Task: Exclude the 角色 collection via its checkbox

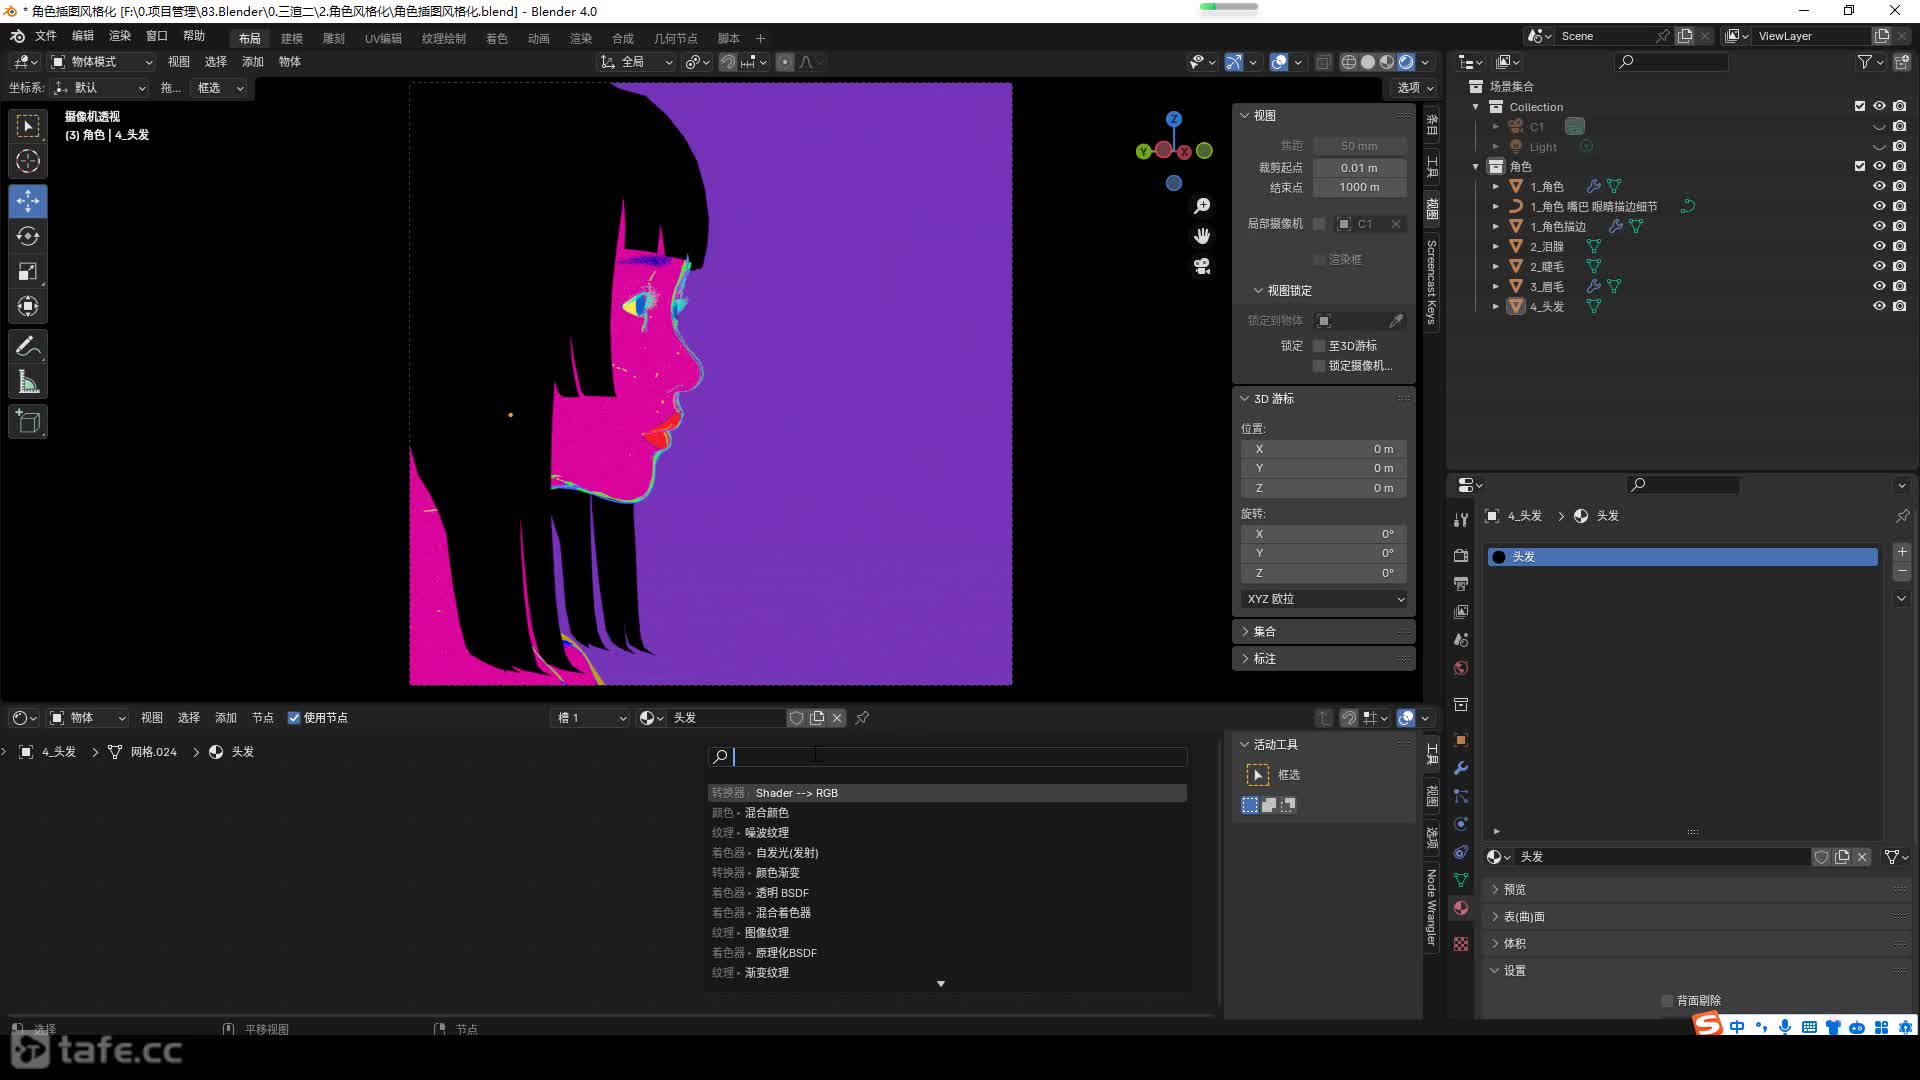Action: click(1860, 167)
